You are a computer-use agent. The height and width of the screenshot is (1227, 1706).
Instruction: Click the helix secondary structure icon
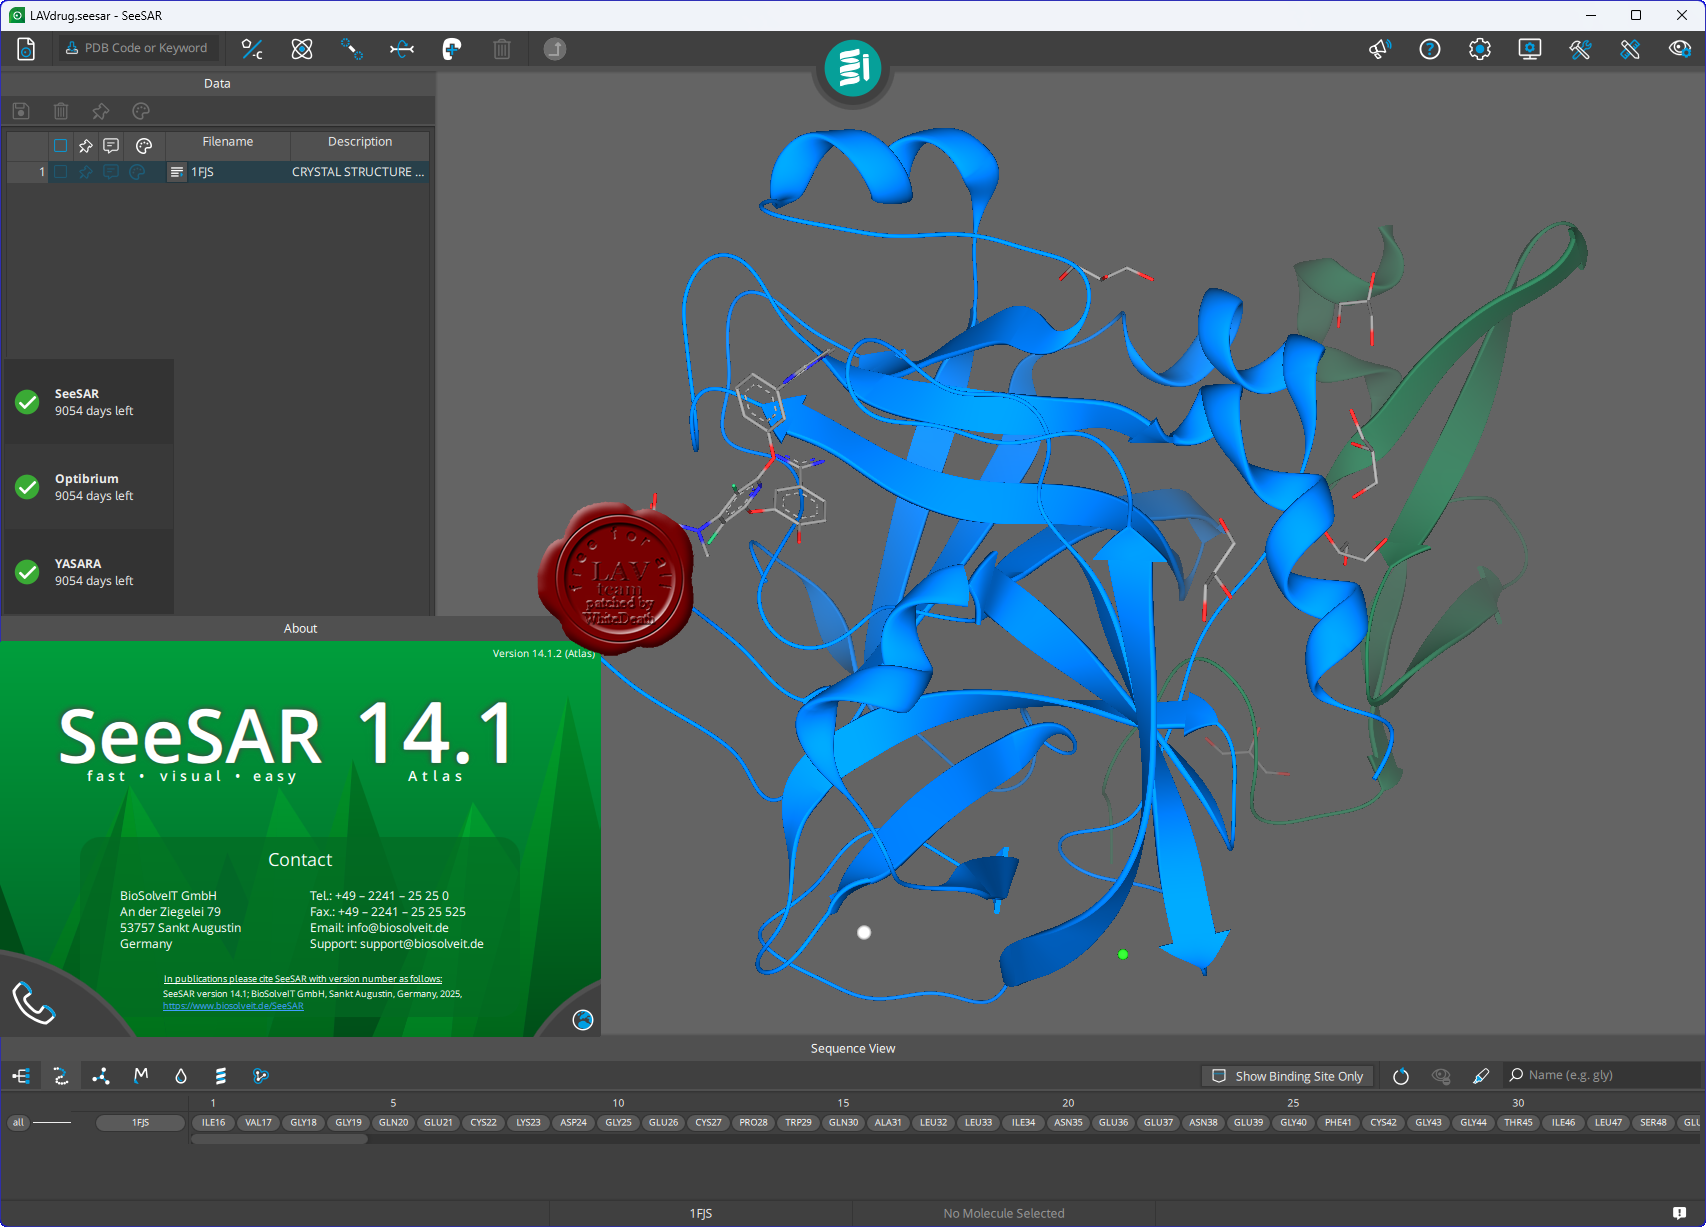point(221,1076)
